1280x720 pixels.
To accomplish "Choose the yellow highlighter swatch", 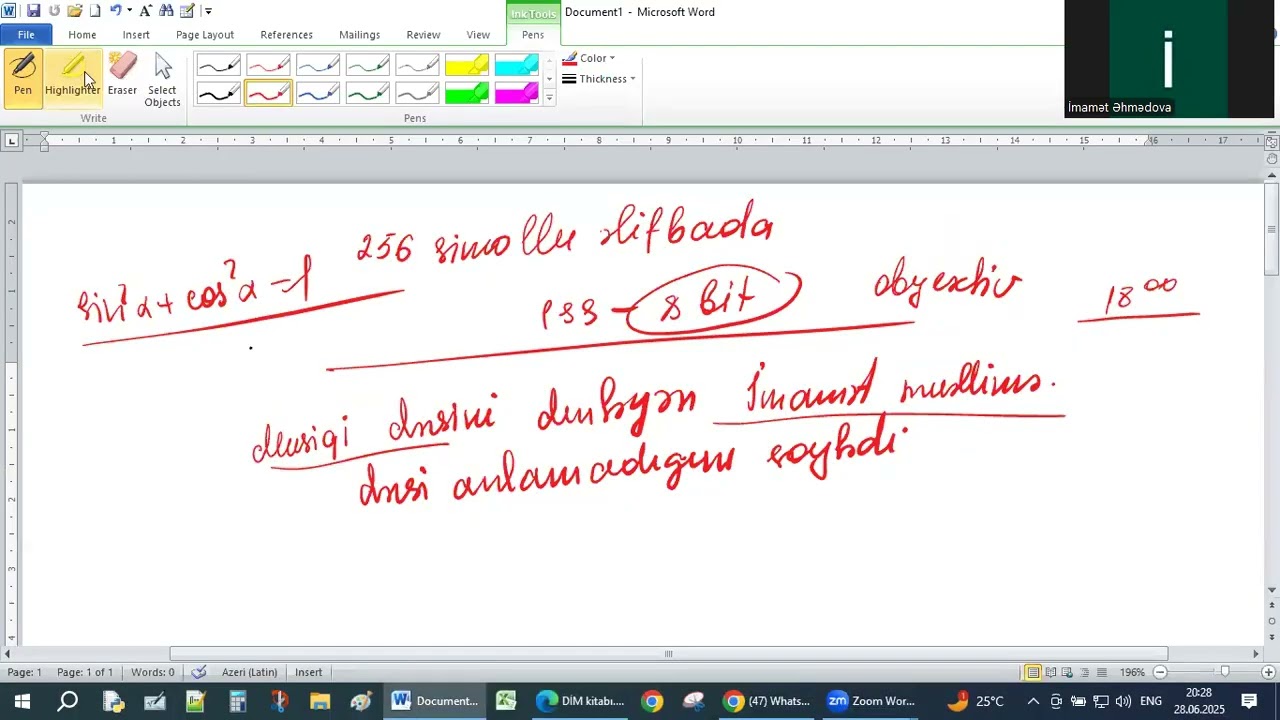I will pos(467,66).
